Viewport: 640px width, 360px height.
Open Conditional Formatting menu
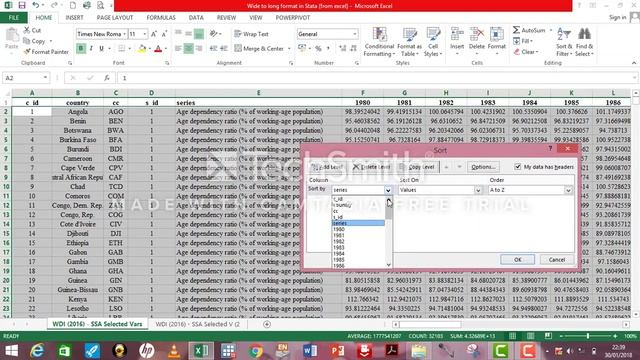click(x=379, y=42)
